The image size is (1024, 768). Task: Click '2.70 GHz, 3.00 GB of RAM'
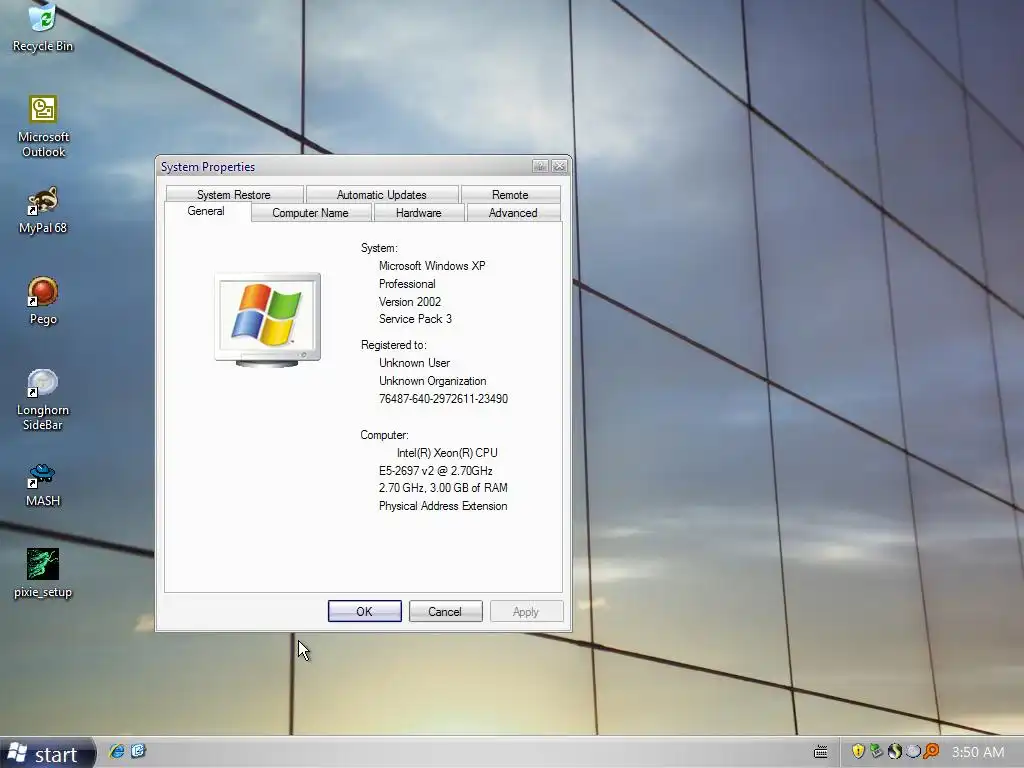(443, 488)
